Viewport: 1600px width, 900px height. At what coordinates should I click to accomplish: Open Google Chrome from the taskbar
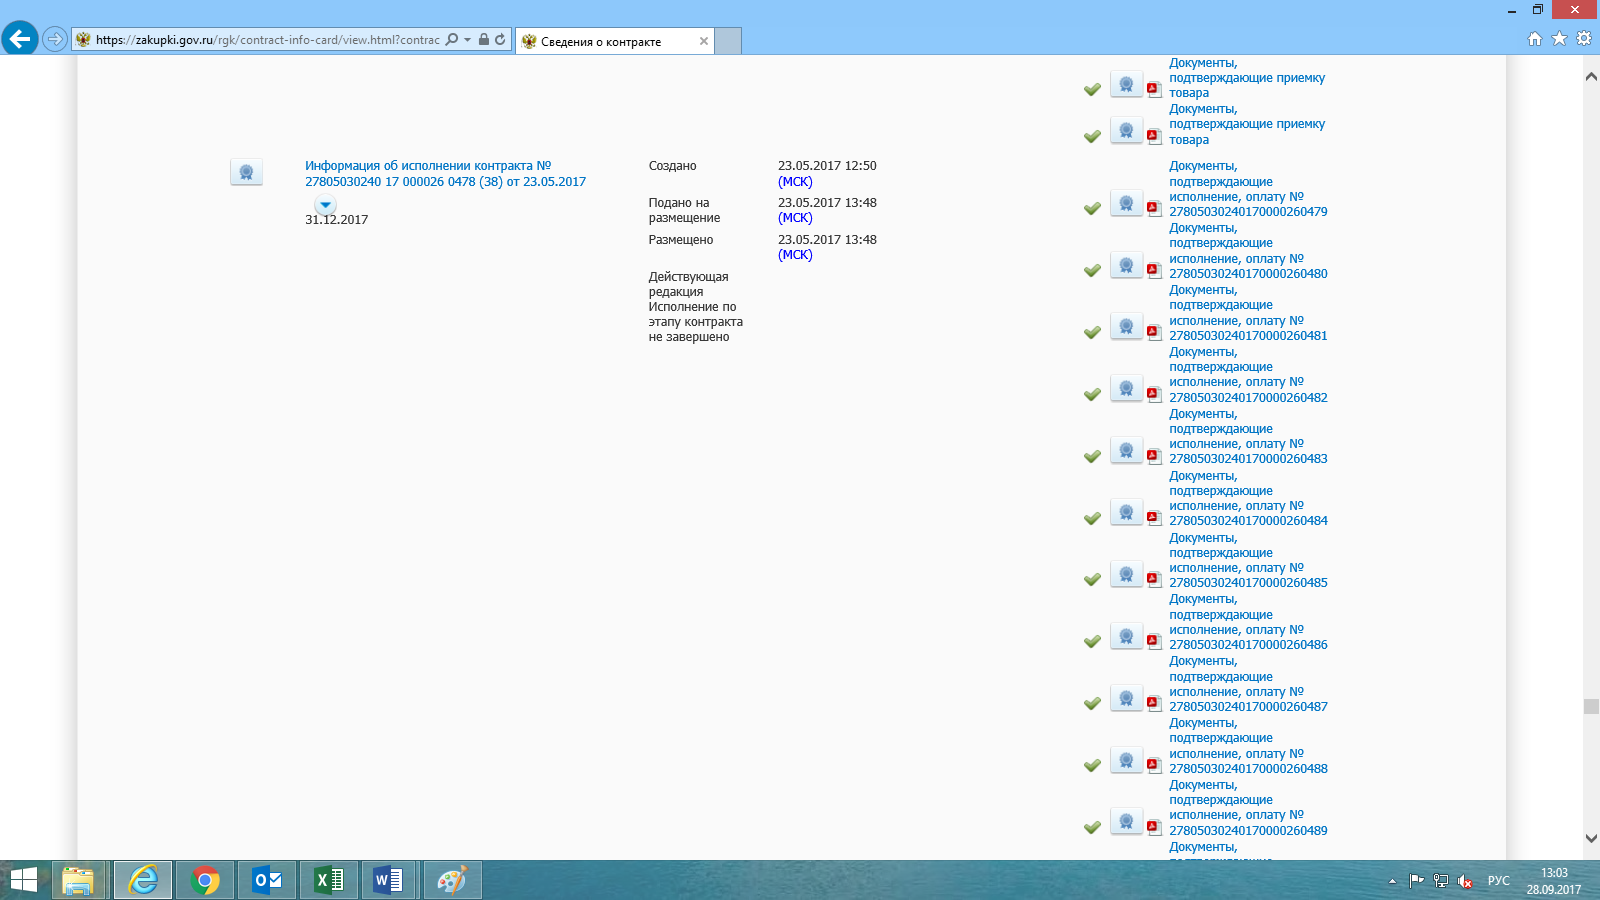point(205,880)
